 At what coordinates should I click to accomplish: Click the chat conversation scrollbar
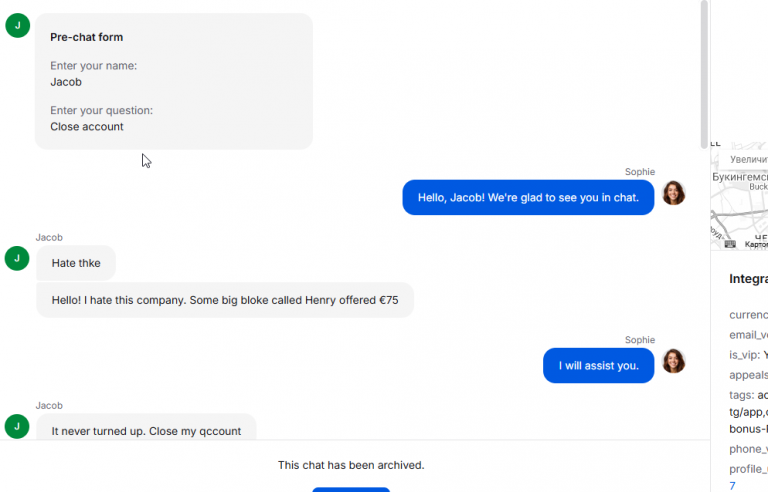704,70
